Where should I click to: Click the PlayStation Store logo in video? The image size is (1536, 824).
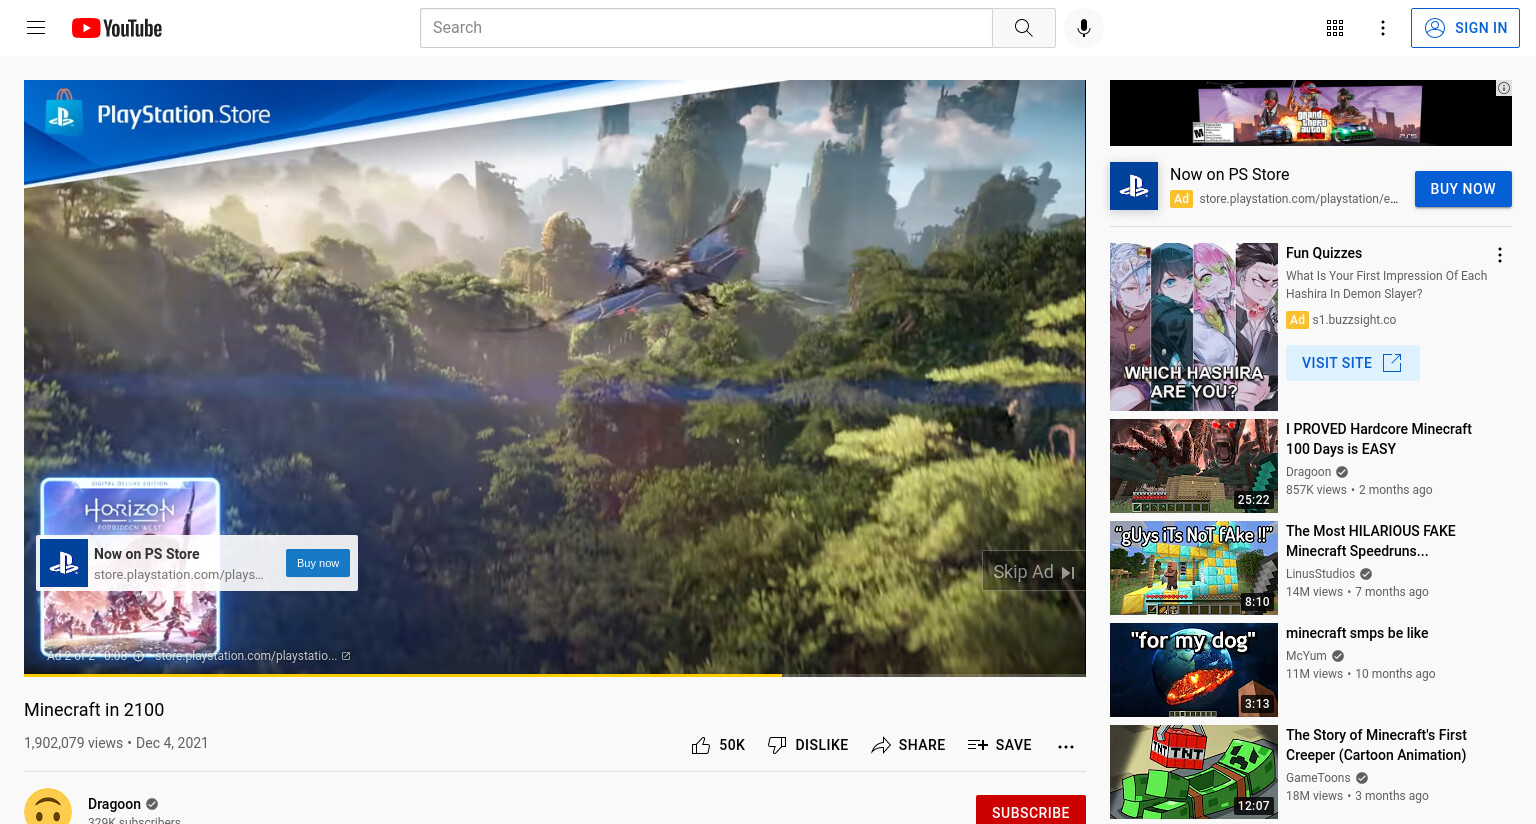click(x=159, y=115)
